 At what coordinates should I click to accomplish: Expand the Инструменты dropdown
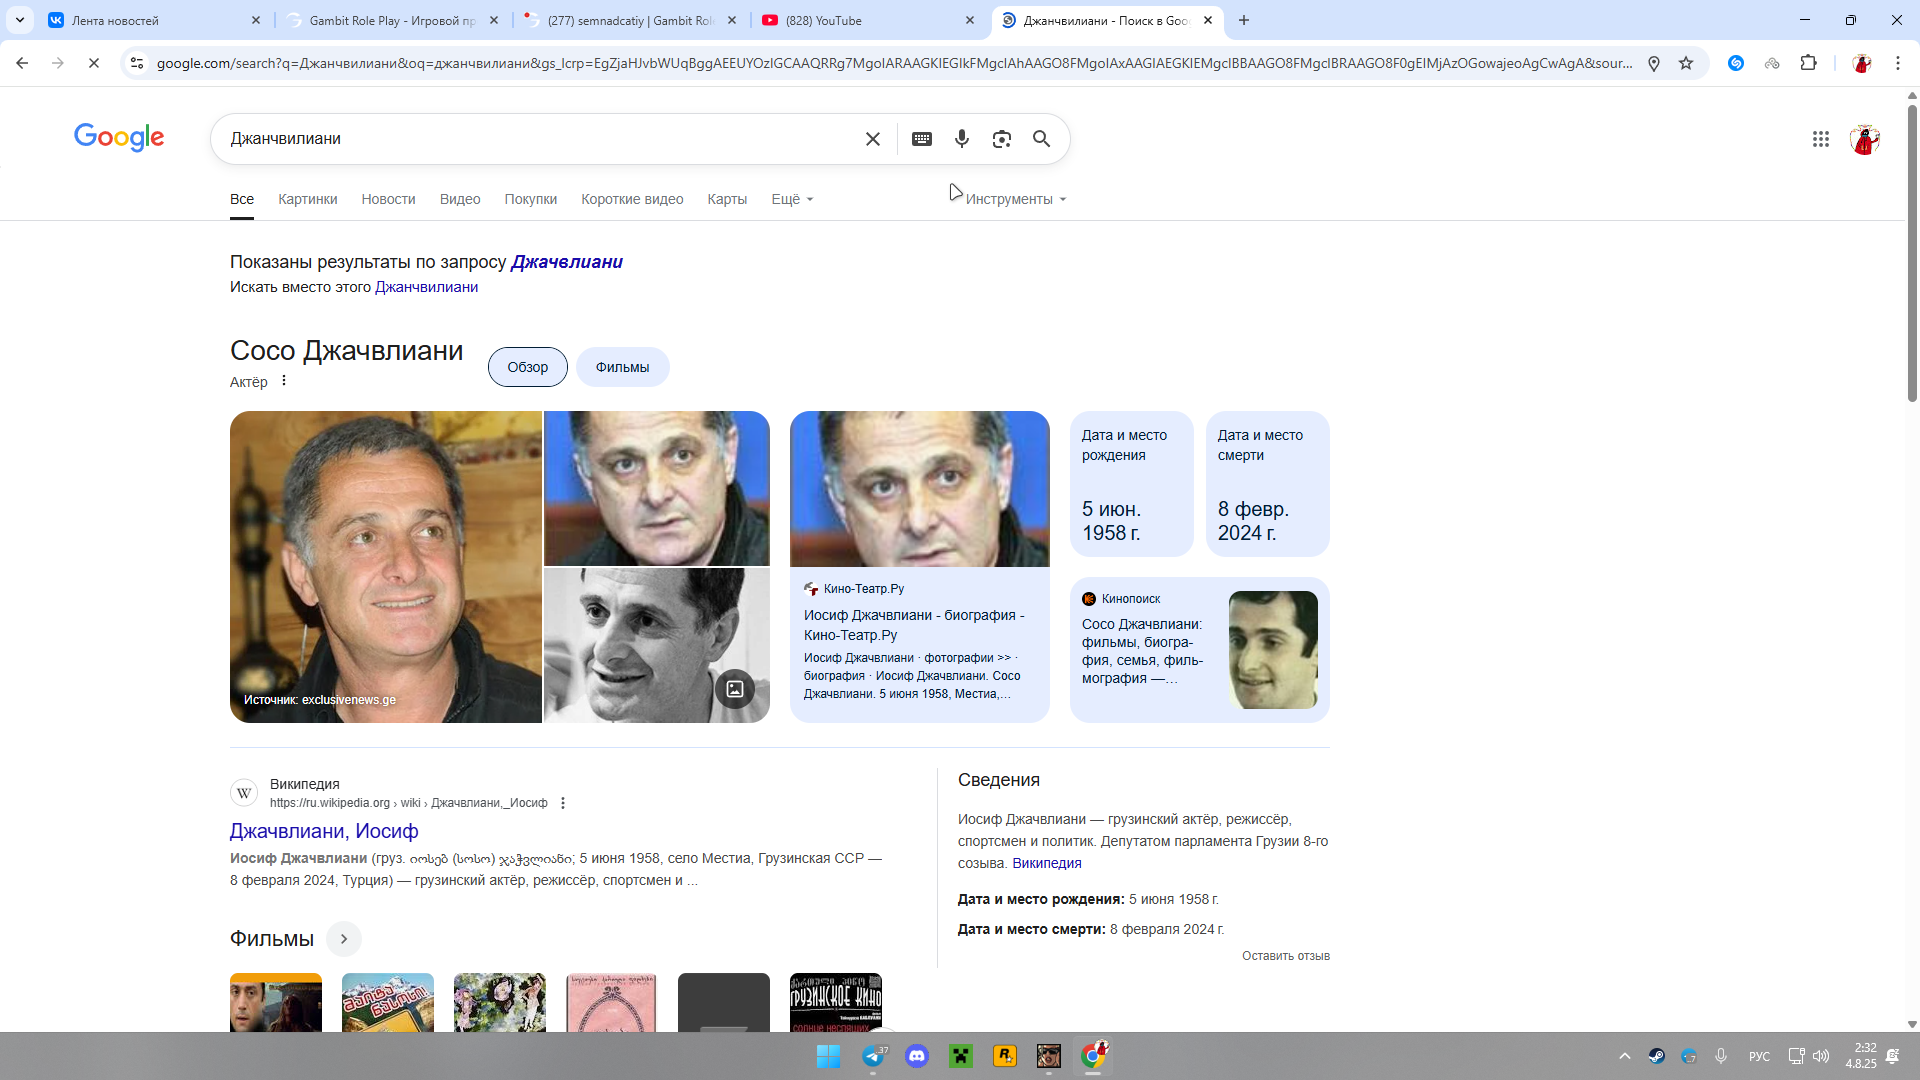[x=1015, y=199]
